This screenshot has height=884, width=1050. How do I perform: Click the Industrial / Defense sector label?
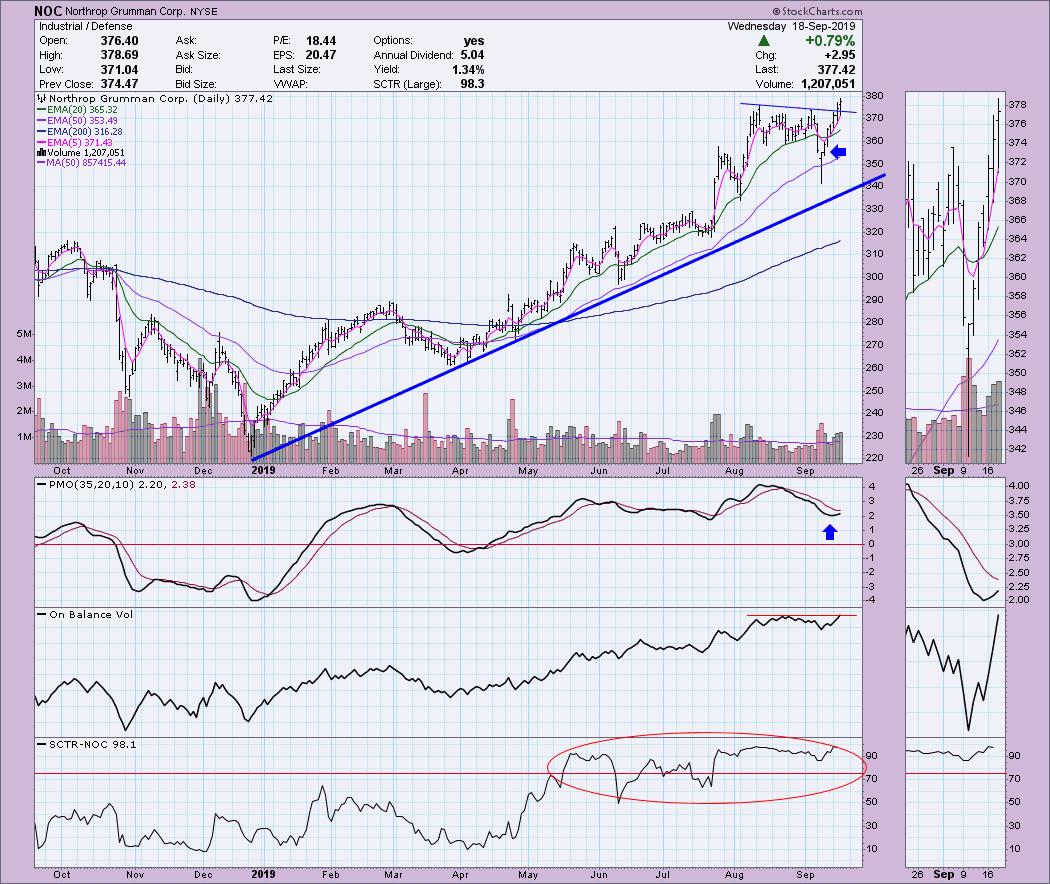86,26
